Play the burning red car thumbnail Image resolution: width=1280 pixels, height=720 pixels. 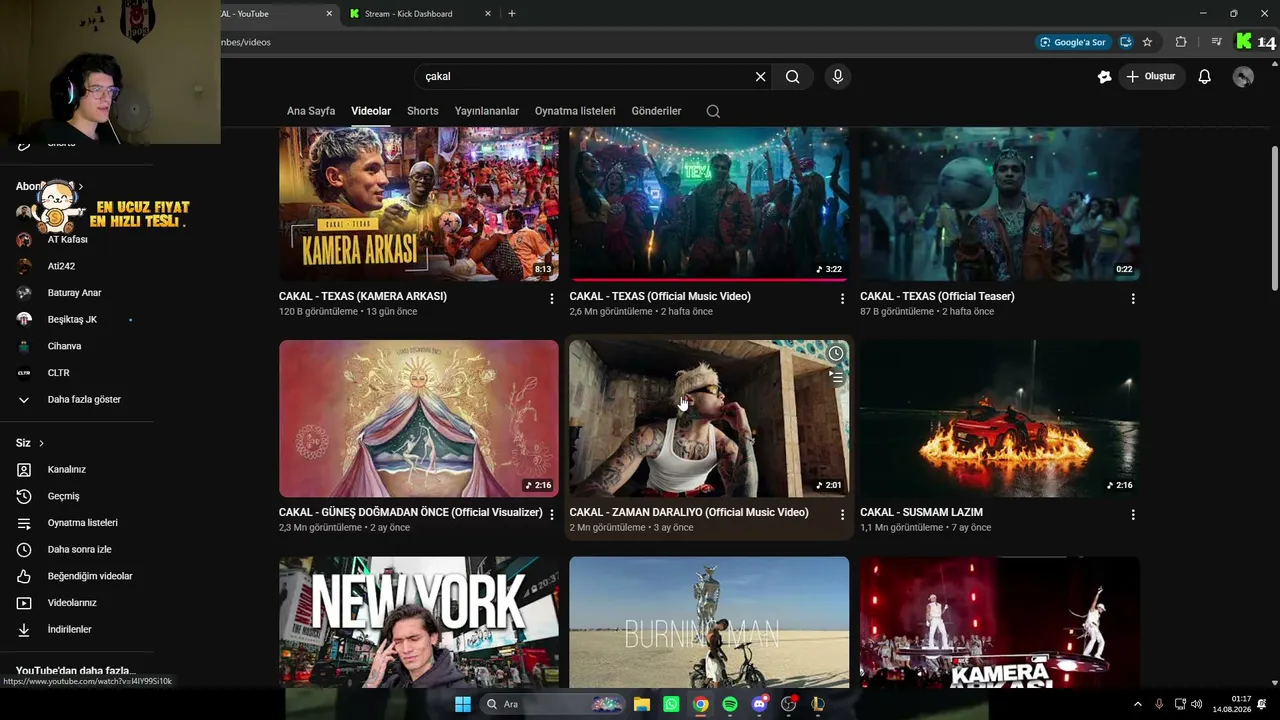tap(1000, 418)
